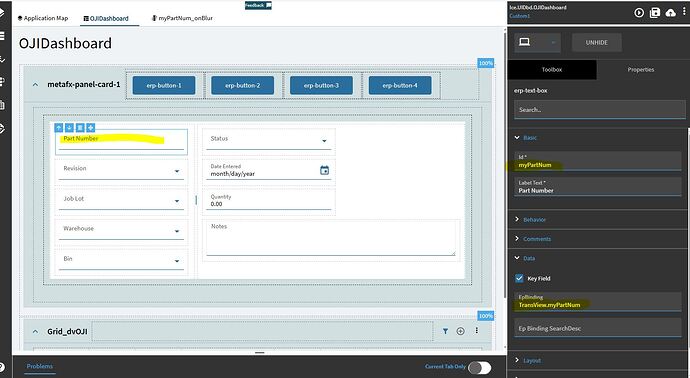The height and width of the screenshot is (378, 690).
Task: Collapse the metafx-panel-card-1 panel
Action: coord(35,84)
